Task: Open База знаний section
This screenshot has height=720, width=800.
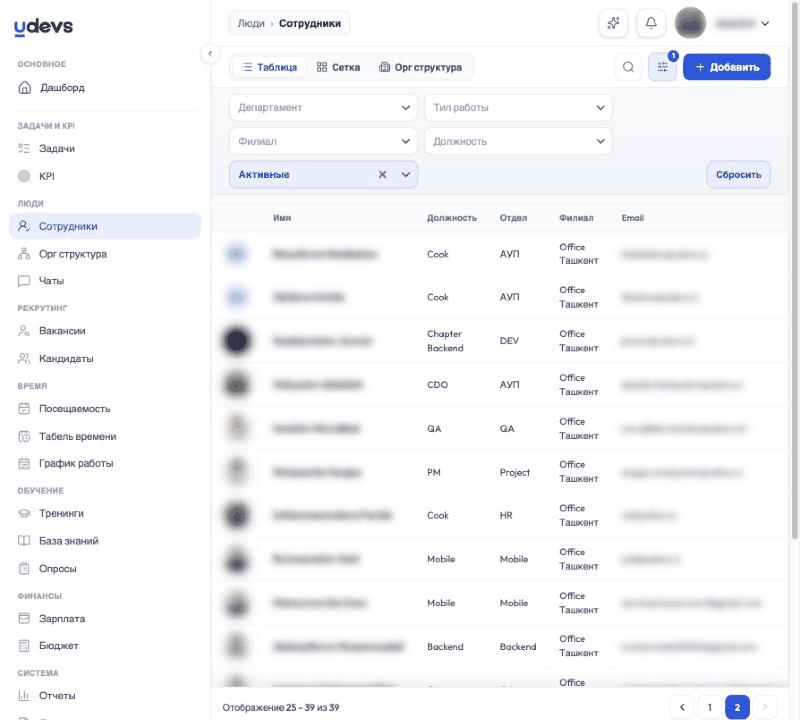Action: click(x=105, y=541)
